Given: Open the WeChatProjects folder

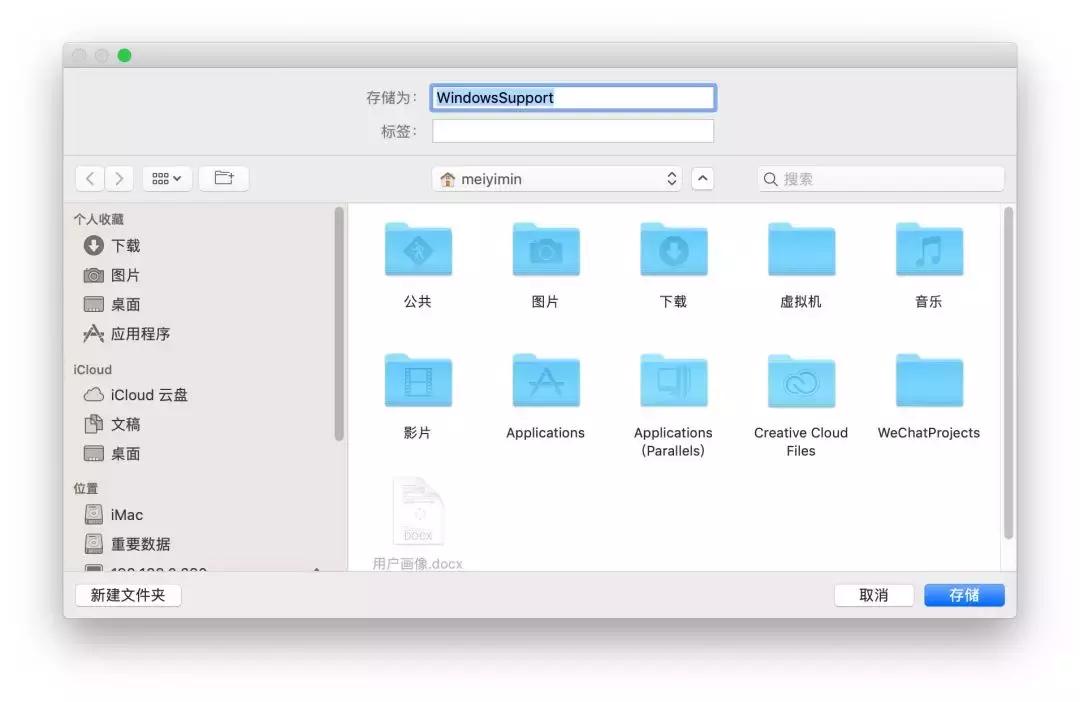Looking at the screenshot, I should (929, 382).
